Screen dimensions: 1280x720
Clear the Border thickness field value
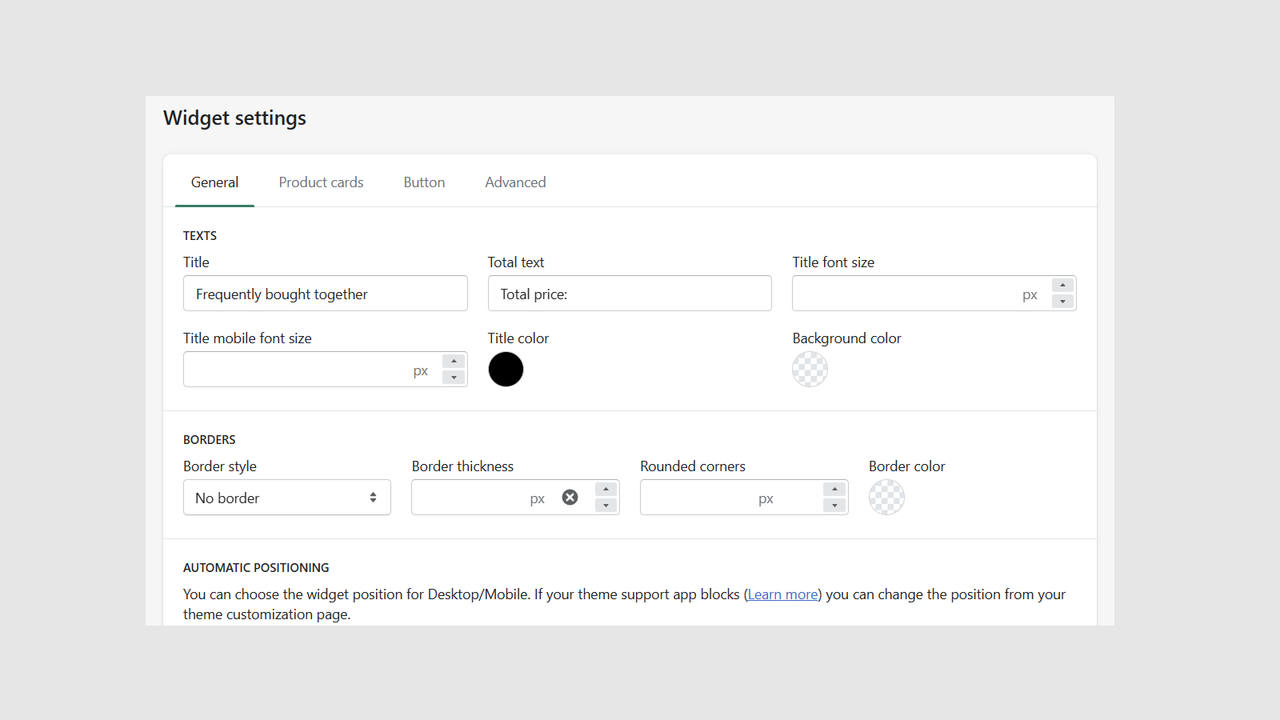[570, 497]
